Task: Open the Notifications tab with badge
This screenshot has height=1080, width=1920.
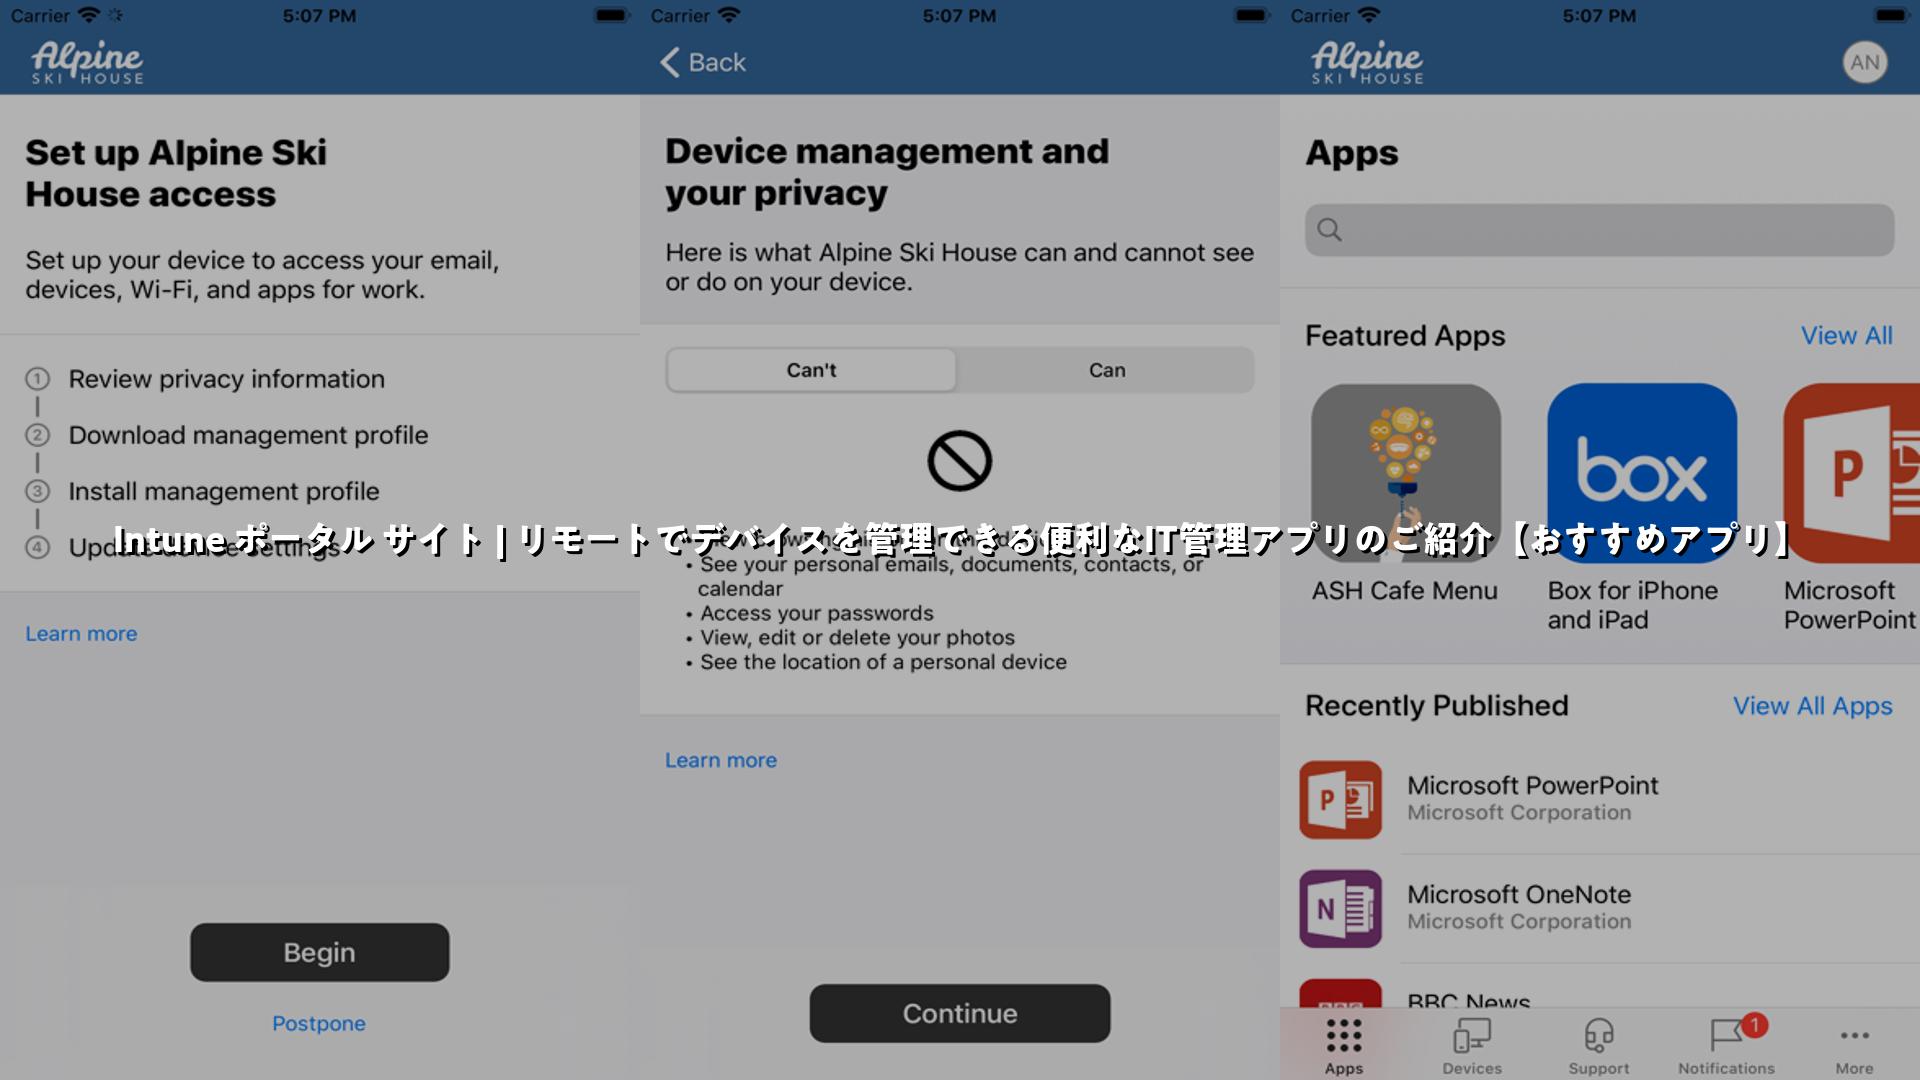Action: (x=1727, y=1046)
